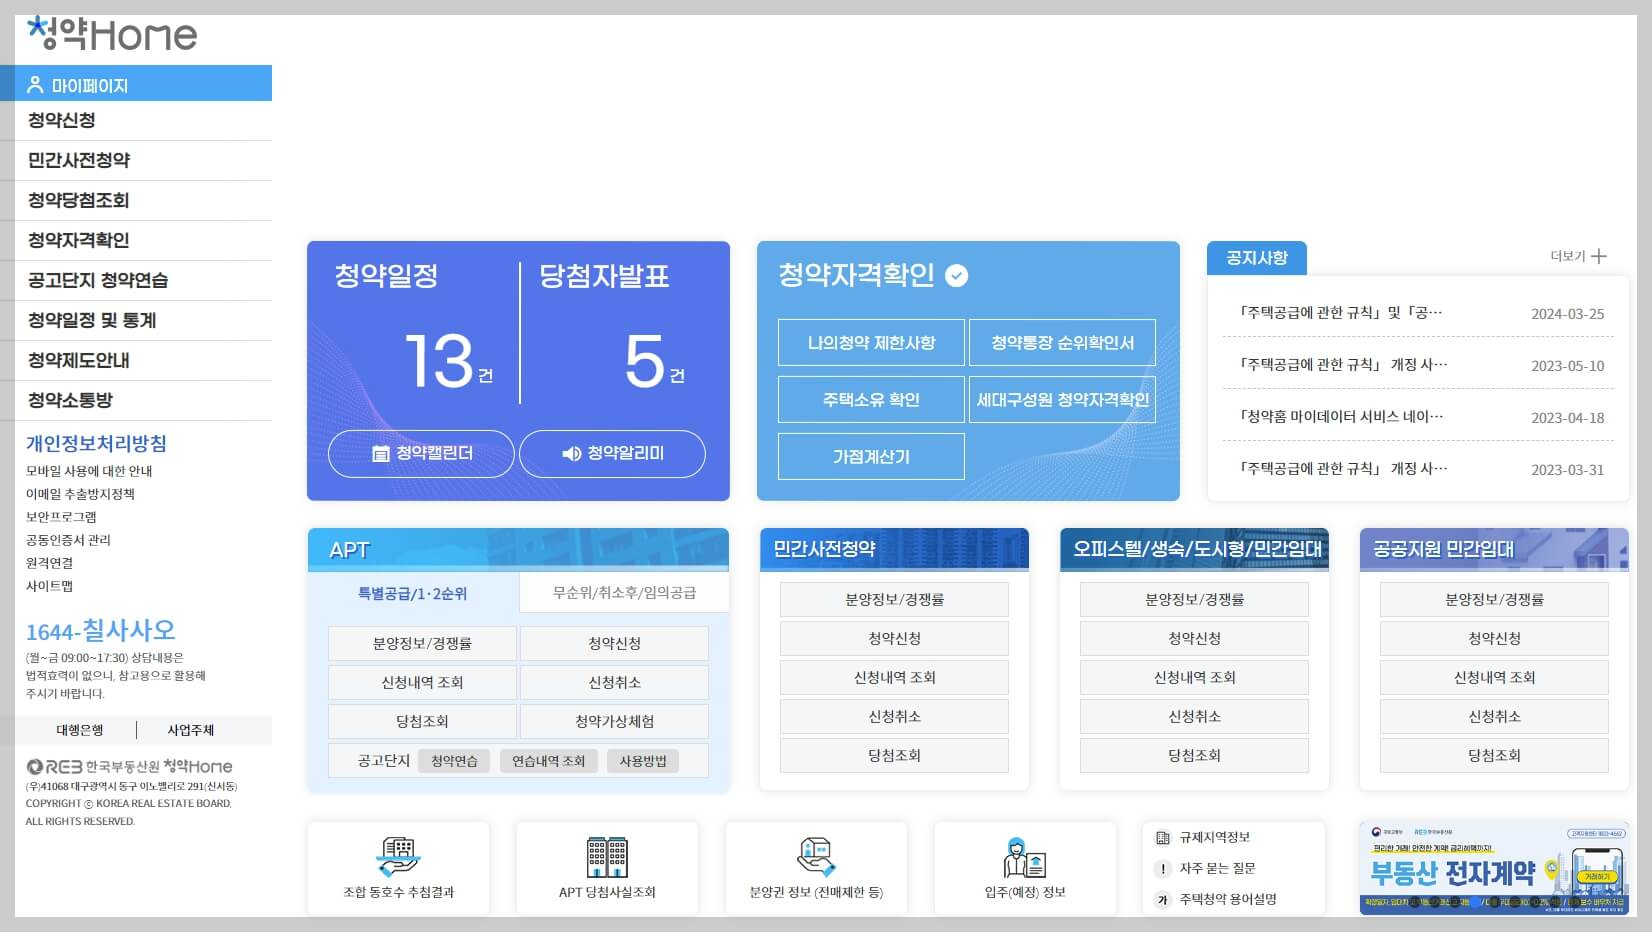Click the REB 한국부동산원 footer logo
The width and height of the screenshot is (1652, 932).
coord(129,767)
